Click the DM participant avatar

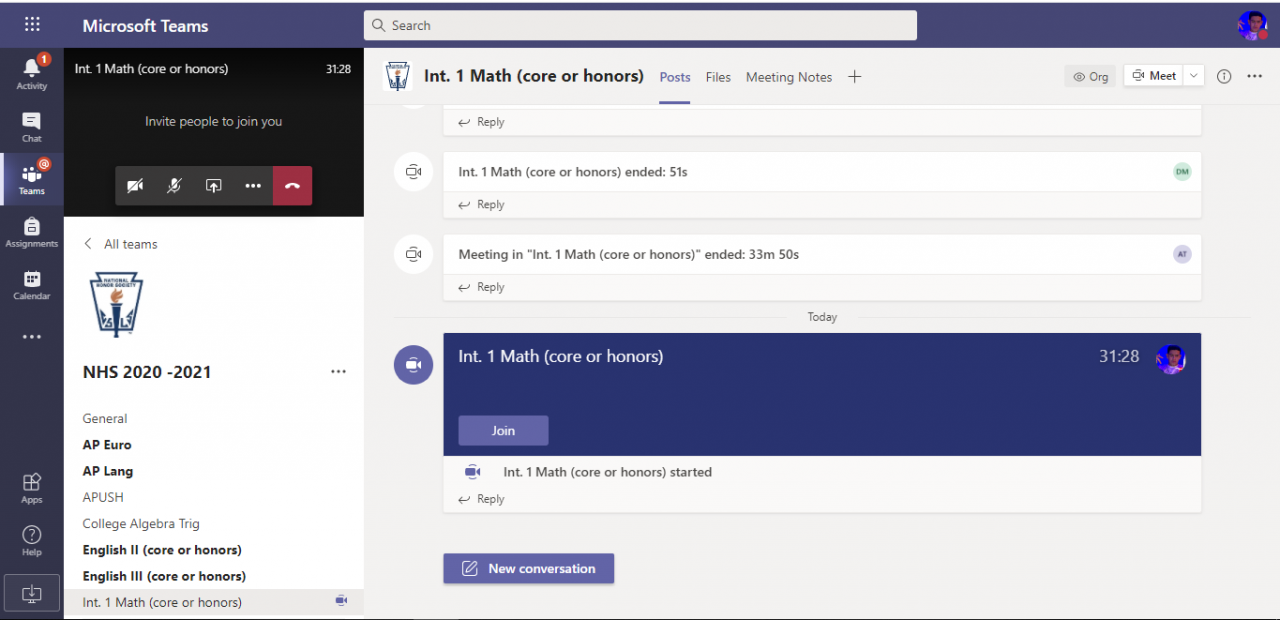click(x=1182, y=172)
